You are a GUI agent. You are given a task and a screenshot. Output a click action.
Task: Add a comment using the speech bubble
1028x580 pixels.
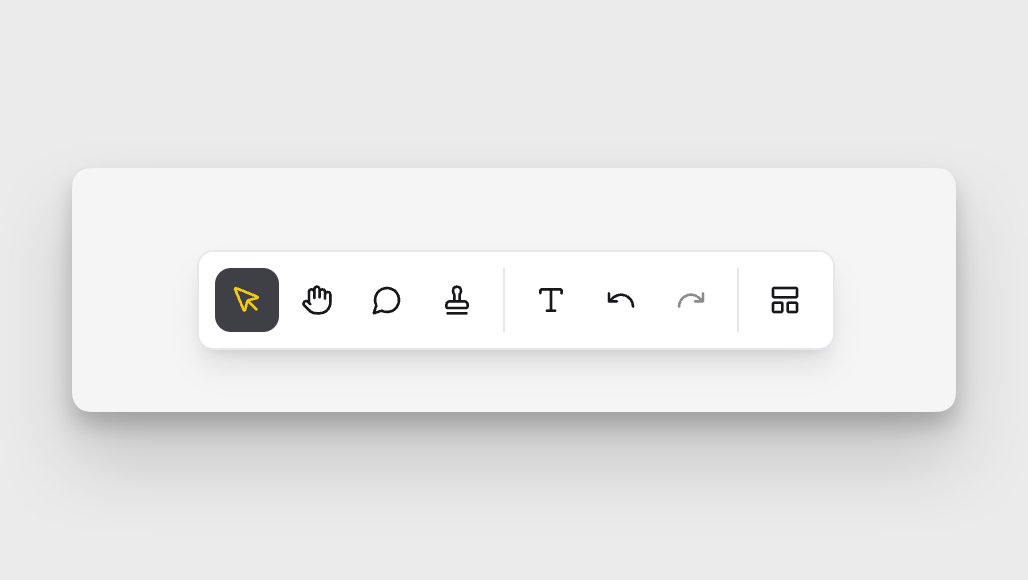click(387, 300)
